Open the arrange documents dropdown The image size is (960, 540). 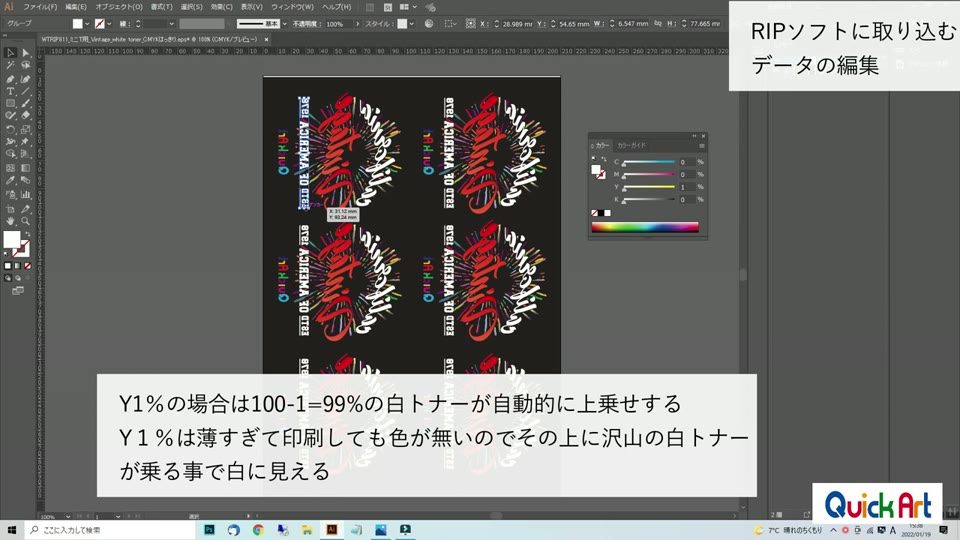click(408, 7)
